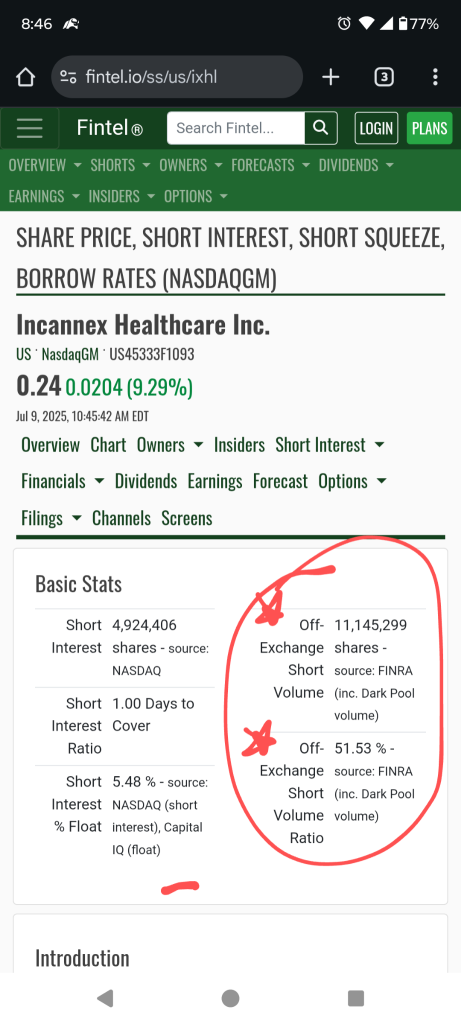This screenshot has height=1024, width=461.
Task: Tap the Android back navigation button
Action: point(104,998)
